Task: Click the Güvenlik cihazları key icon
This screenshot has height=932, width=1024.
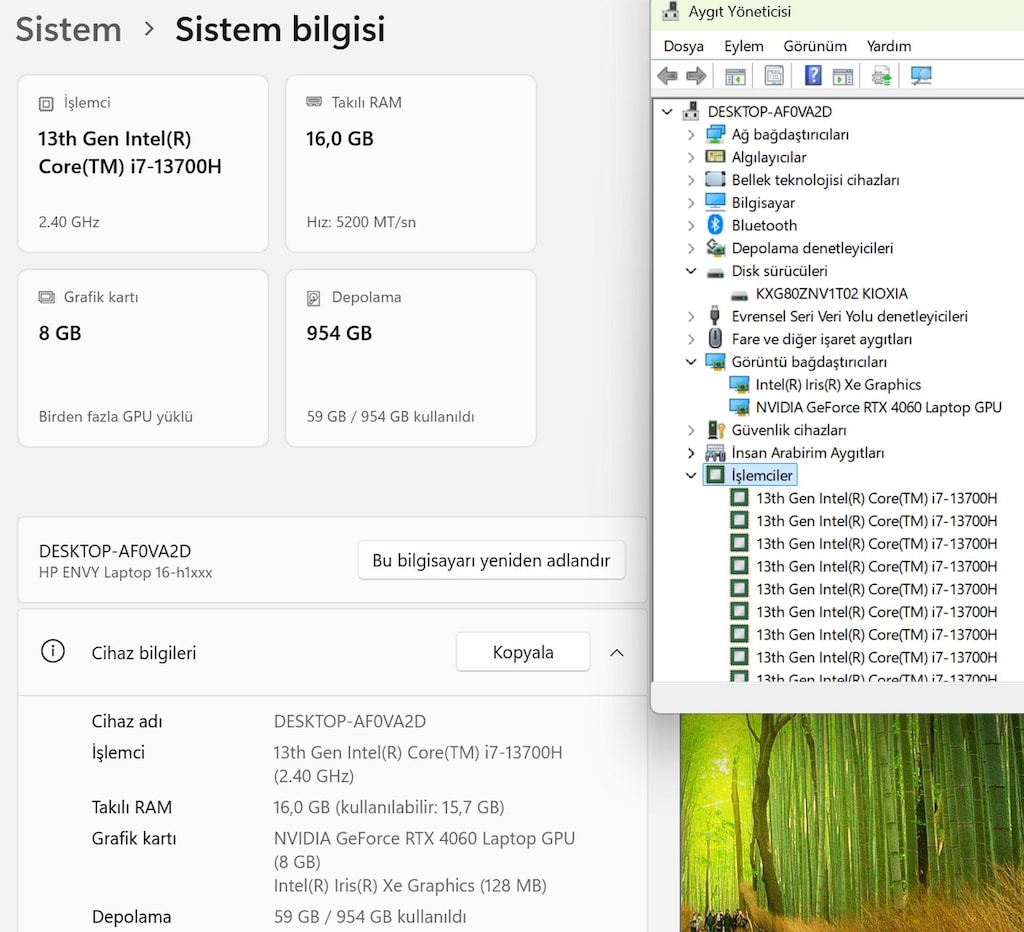Action: click(716, 430)
